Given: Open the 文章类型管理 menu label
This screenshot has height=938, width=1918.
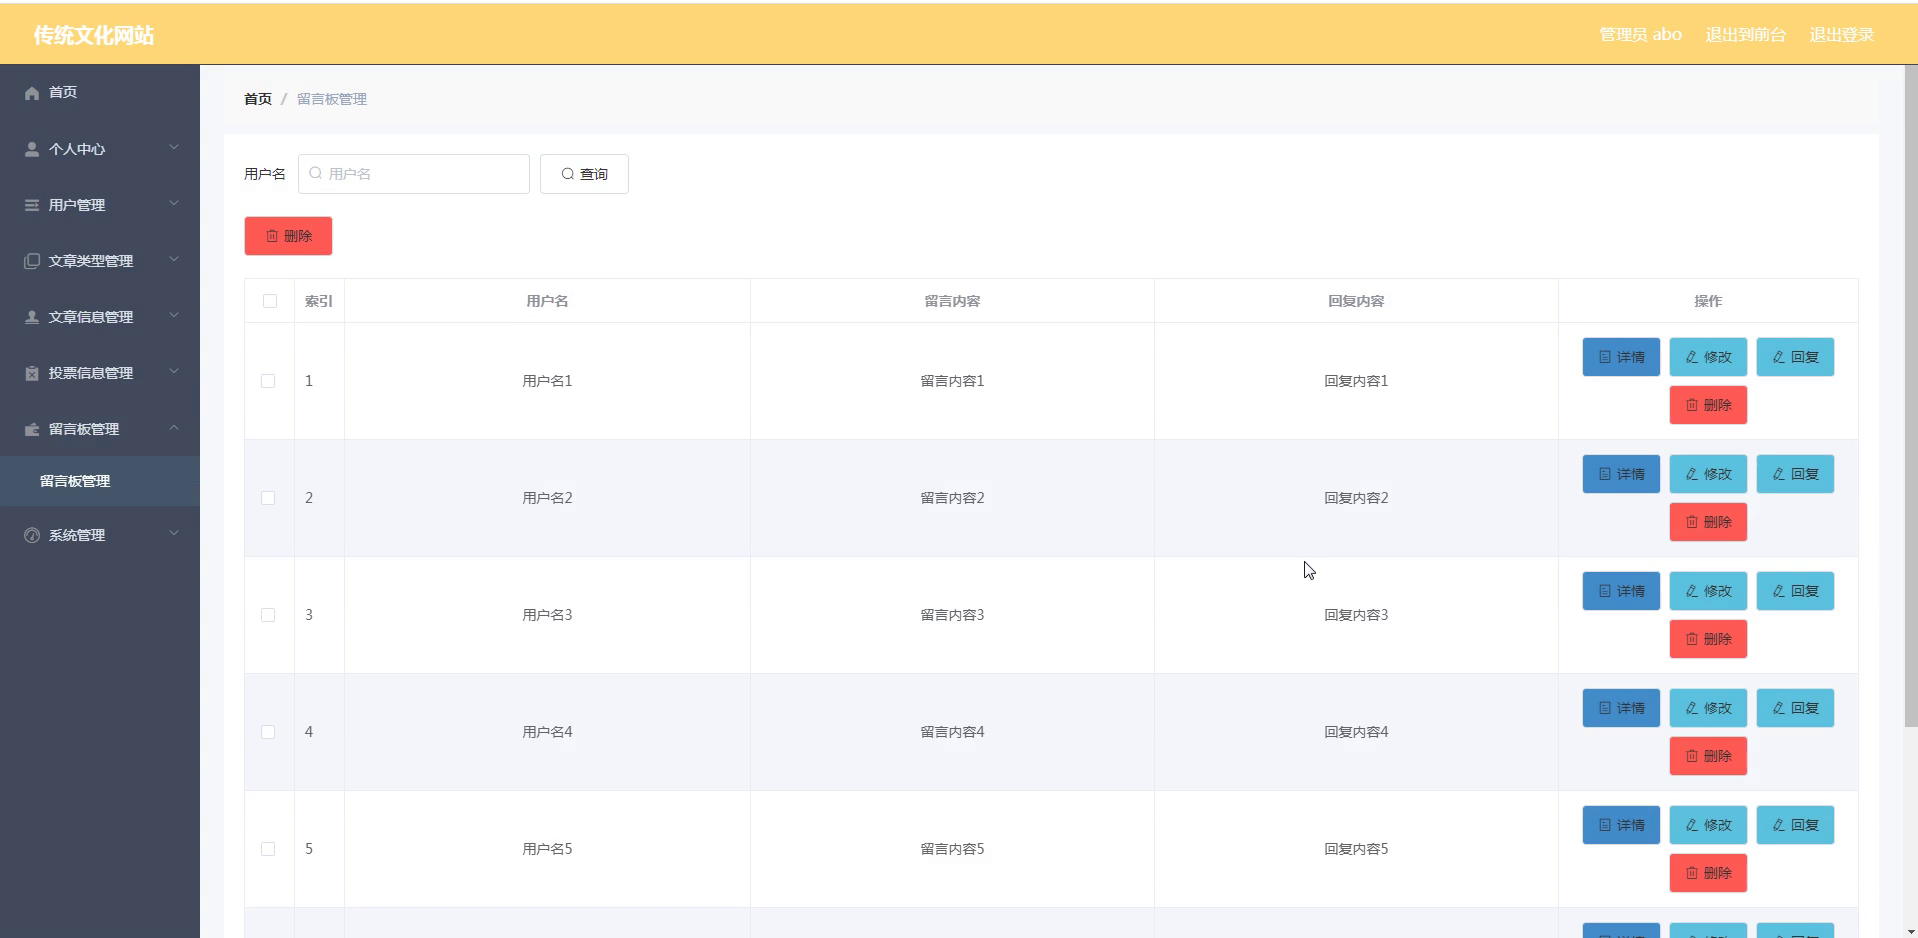Looking at the screenshot, I should [x=91, y=261].
